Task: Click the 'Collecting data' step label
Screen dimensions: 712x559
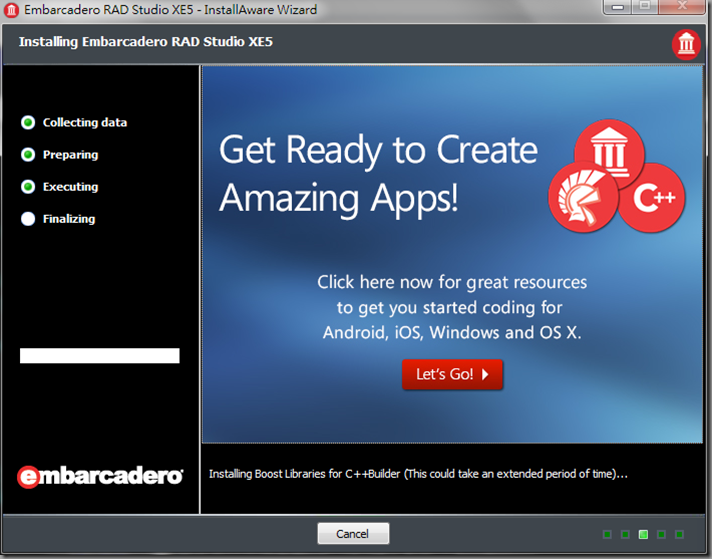Action: pyautogui.click(x=85, y=123)
